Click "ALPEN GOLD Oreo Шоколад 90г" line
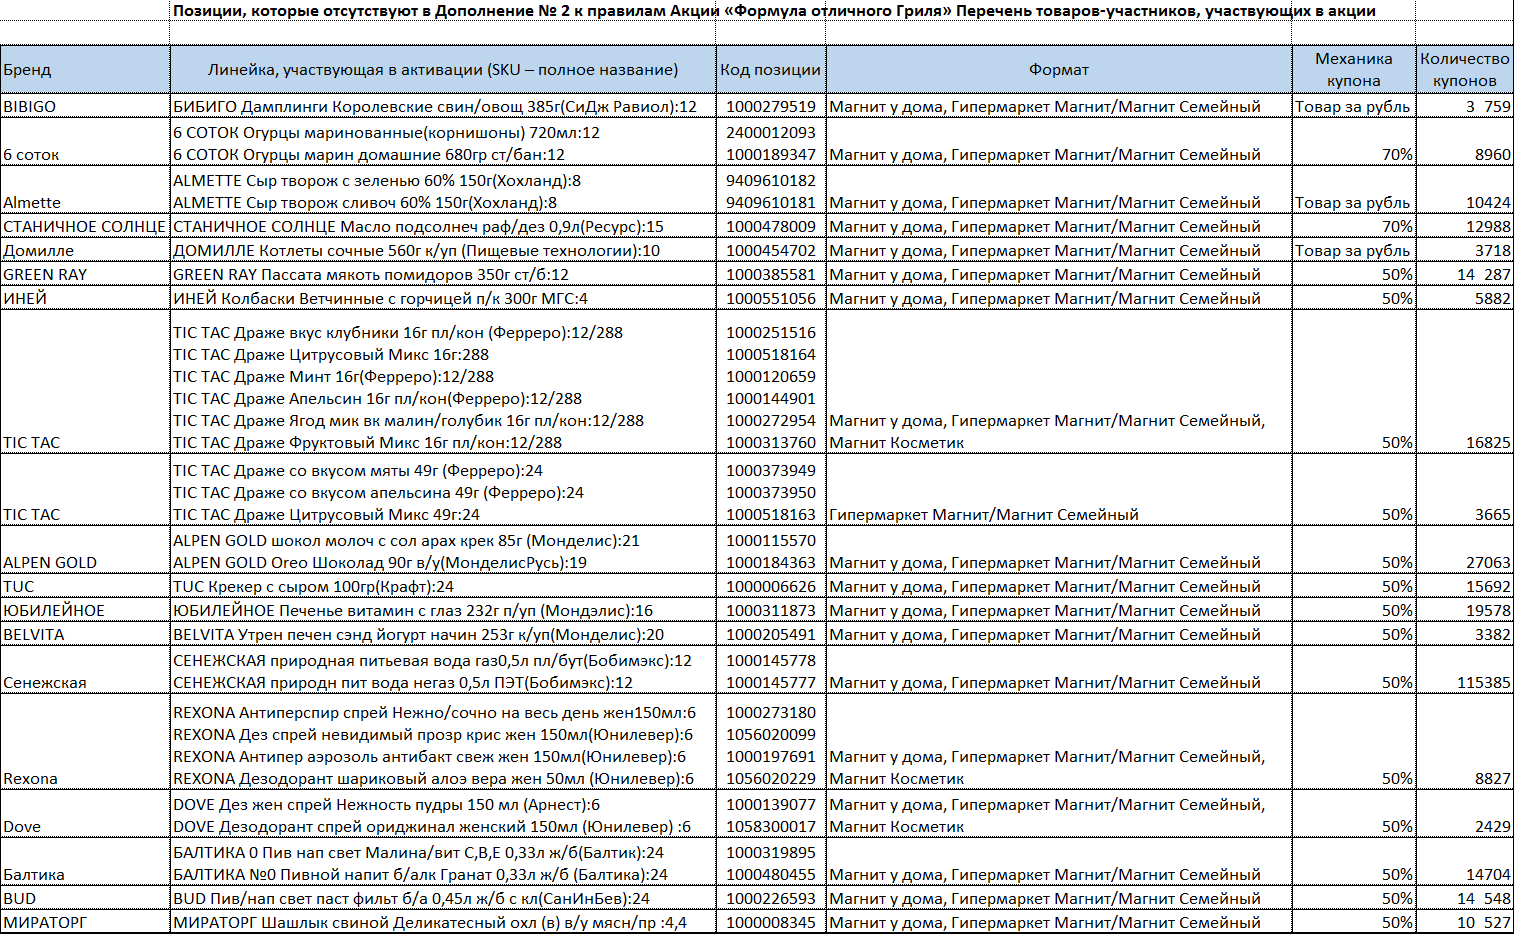This screenshot has height=935, width=1514. pyautogui.click(x=380, y=562)
